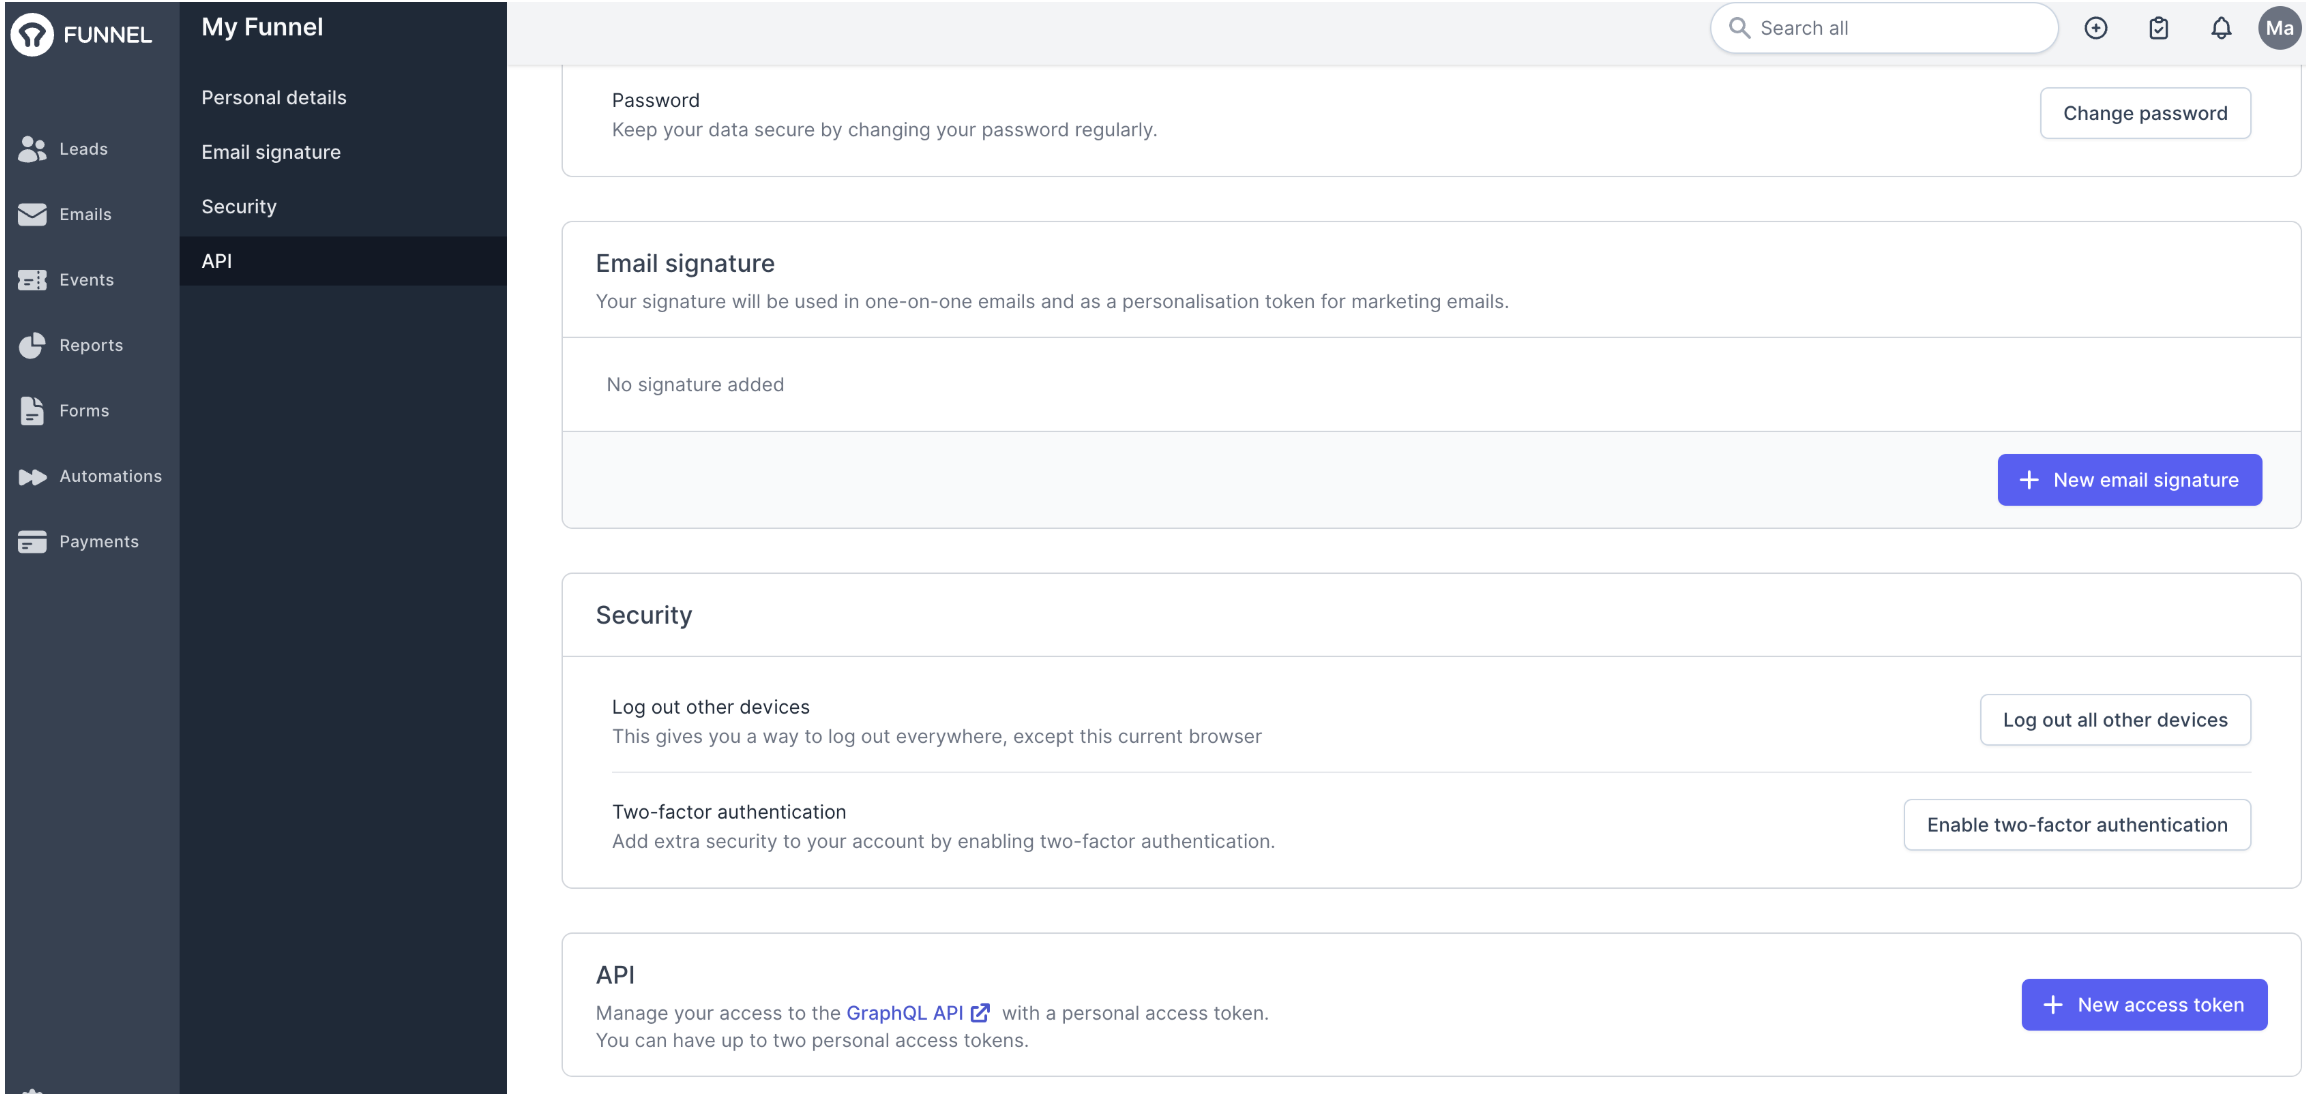This screenshot has height=1094, width=2306.
Task: Click the No signature added text
Action: [695, 385]
